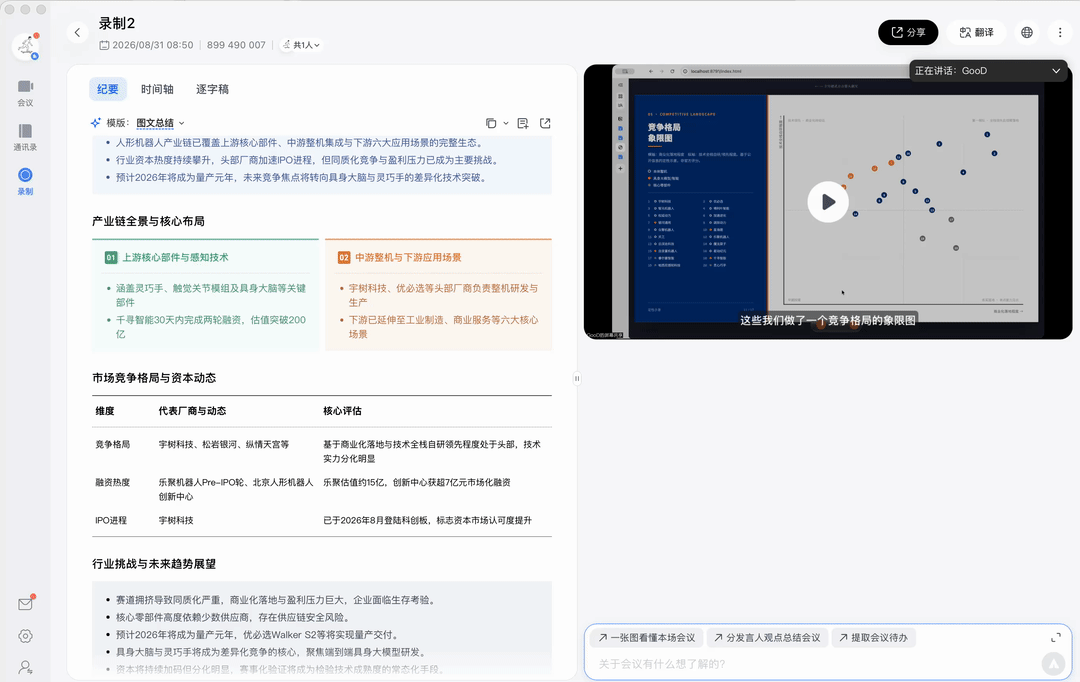Switch to the 时间轴 tab
The height and width of the screenshot is (682, 1080).
pos(157,89)
